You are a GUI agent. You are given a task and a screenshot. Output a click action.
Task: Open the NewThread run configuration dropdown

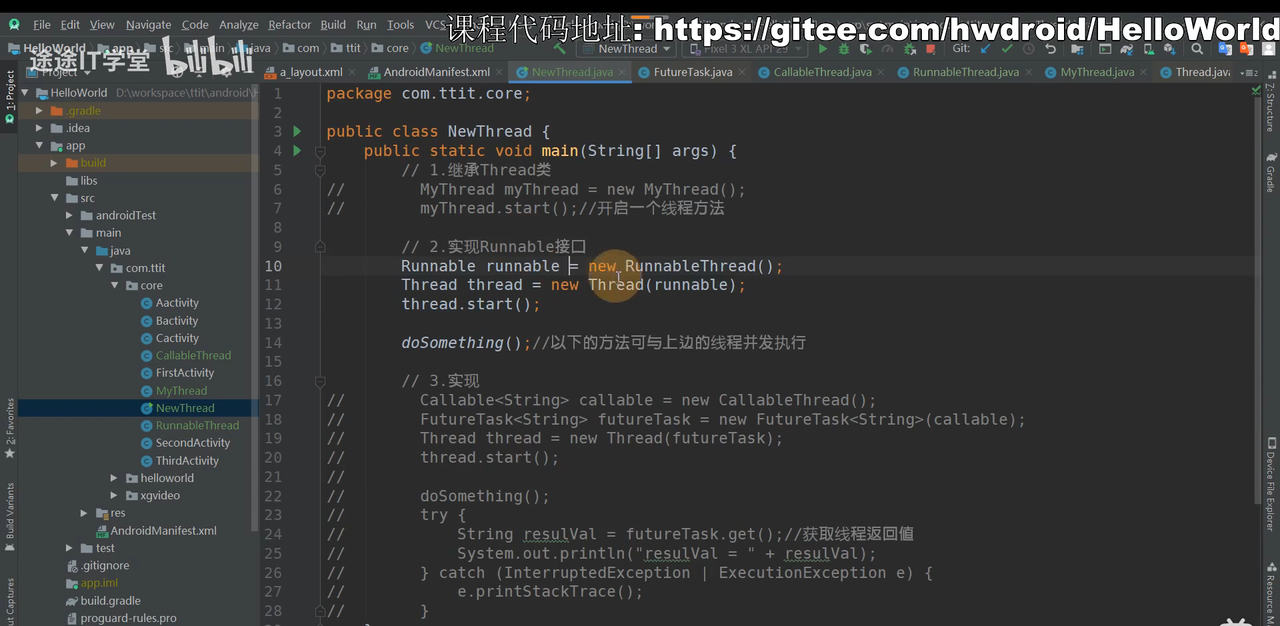[628, 48]
